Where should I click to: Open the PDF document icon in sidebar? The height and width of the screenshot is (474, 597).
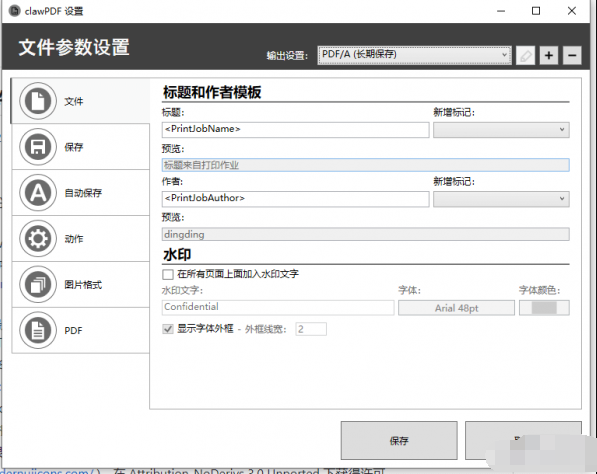click(38, 330)
